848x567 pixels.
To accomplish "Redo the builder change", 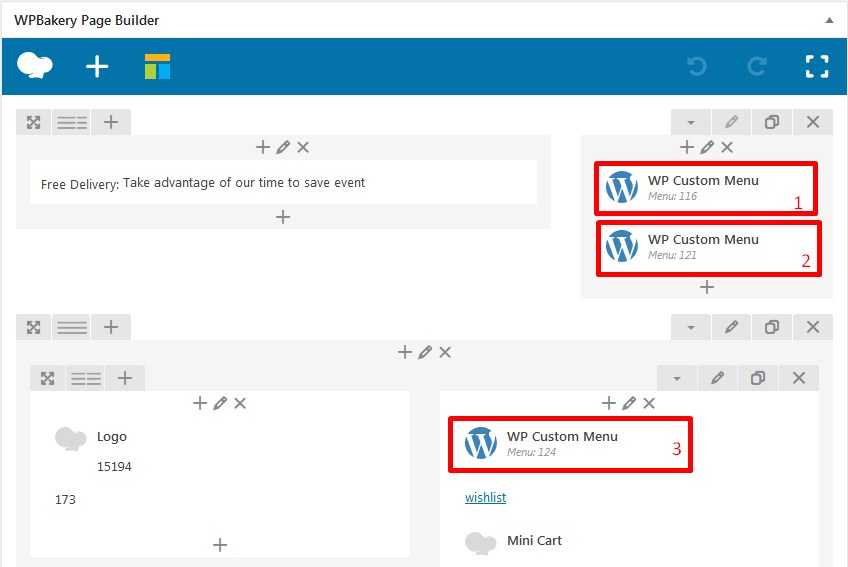I will 757,67.
